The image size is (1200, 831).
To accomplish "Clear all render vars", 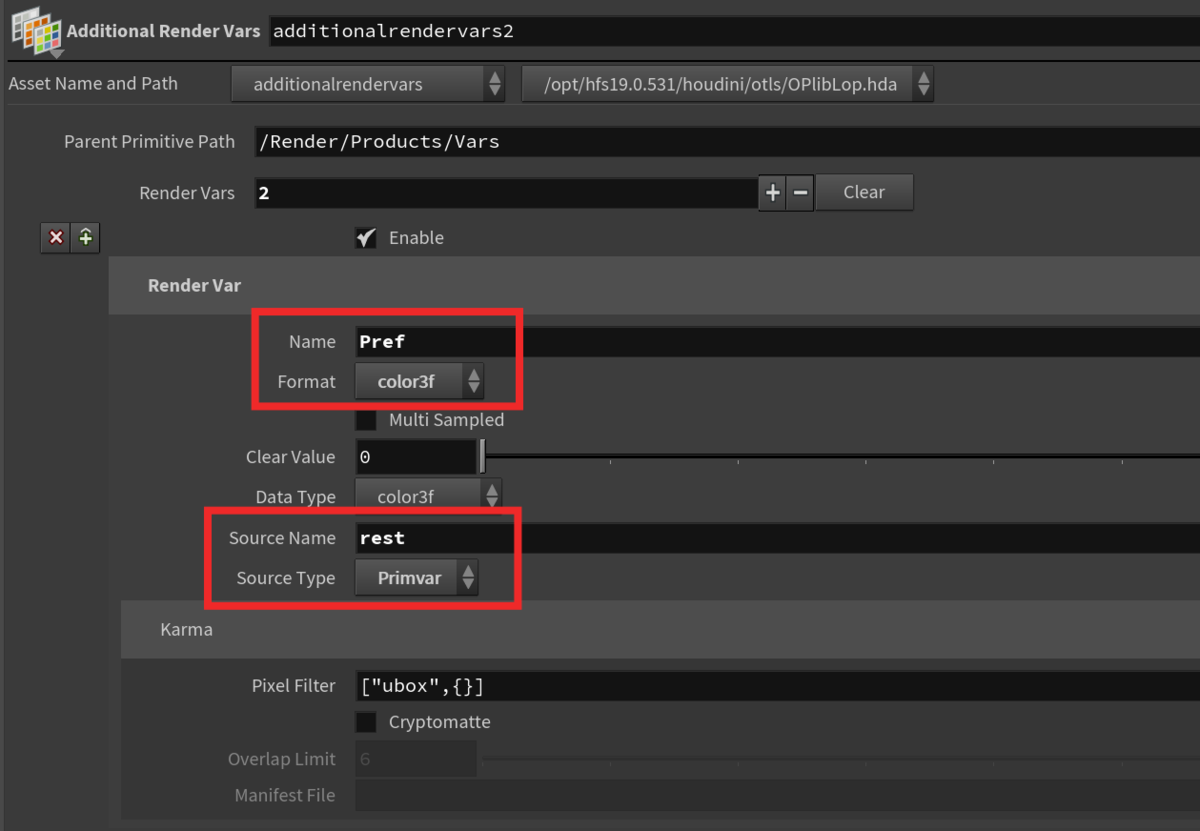I will point(864,192).
